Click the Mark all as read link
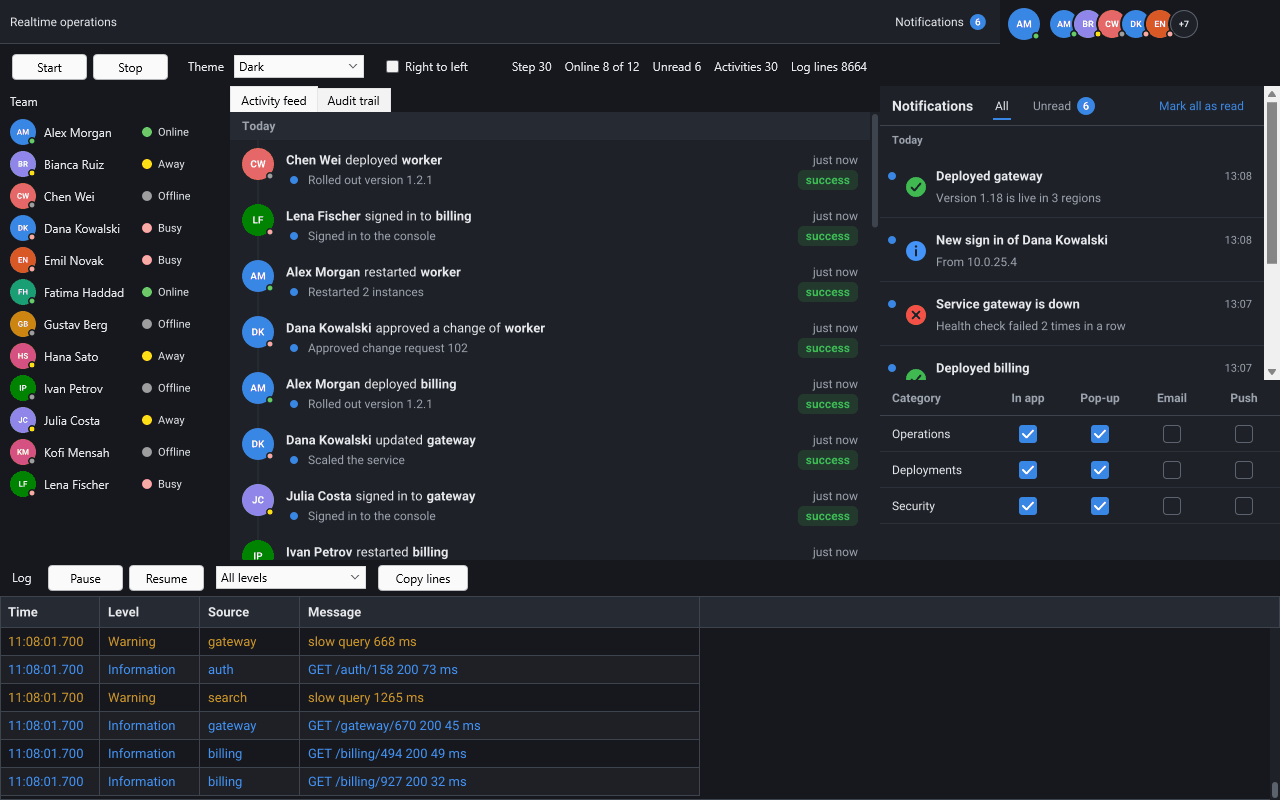Viewport: 1280px width, 800px height. coord(1201,106)
